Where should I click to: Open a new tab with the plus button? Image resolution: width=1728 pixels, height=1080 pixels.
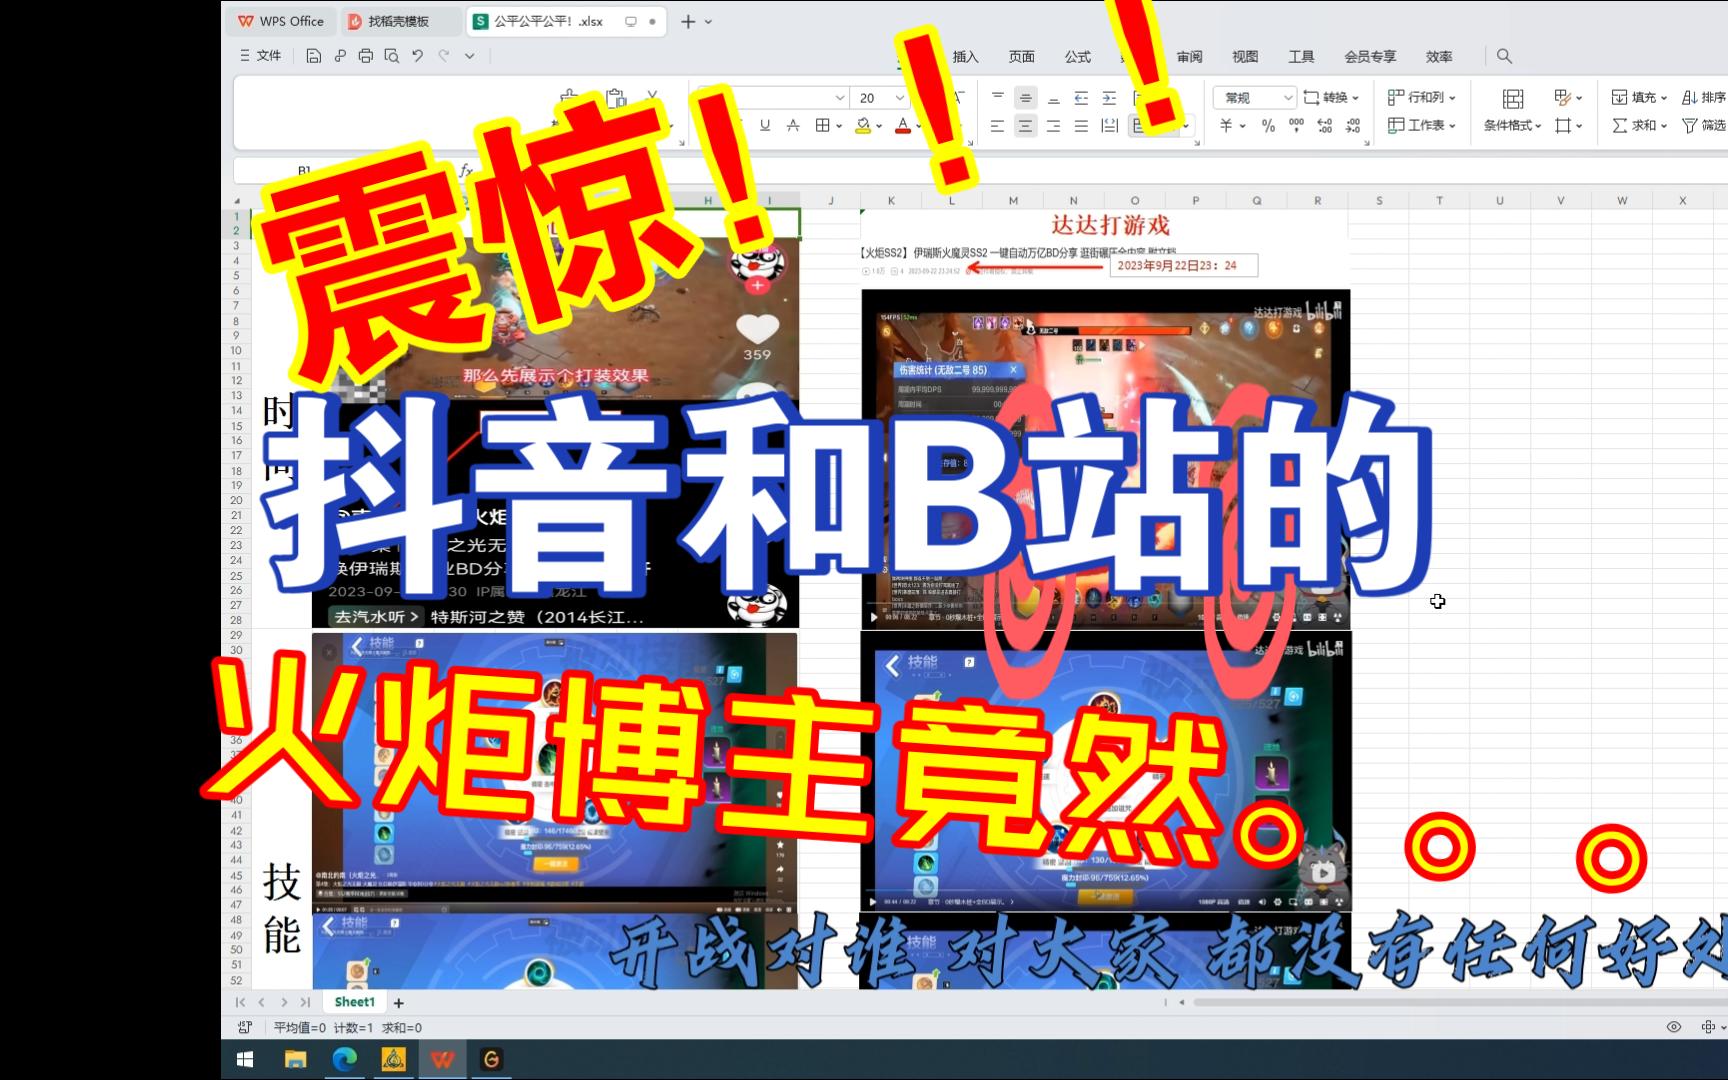click(687, 21)
